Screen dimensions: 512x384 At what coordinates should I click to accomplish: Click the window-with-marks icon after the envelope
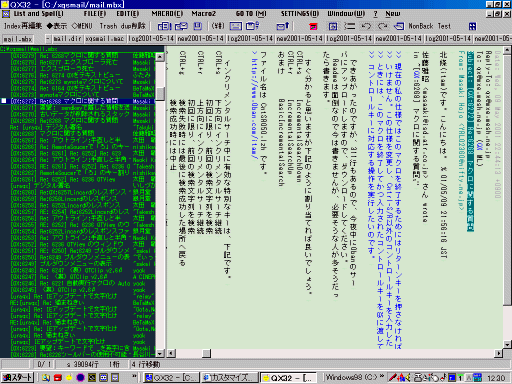click(252, 26)
